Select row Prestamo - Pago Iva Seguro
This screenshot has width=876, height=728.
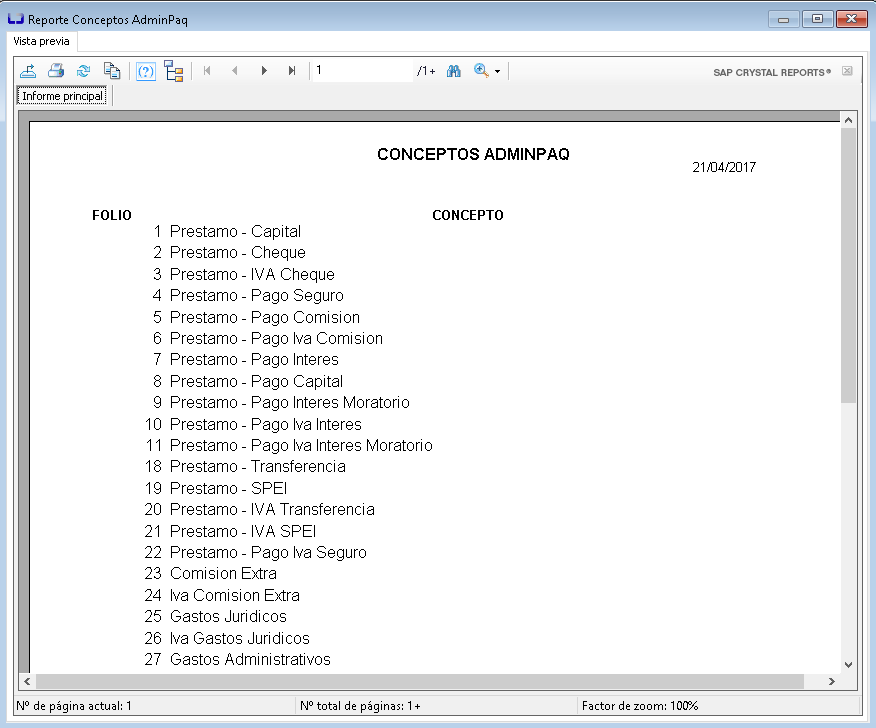pyautogui.click(x=268, y=553)
